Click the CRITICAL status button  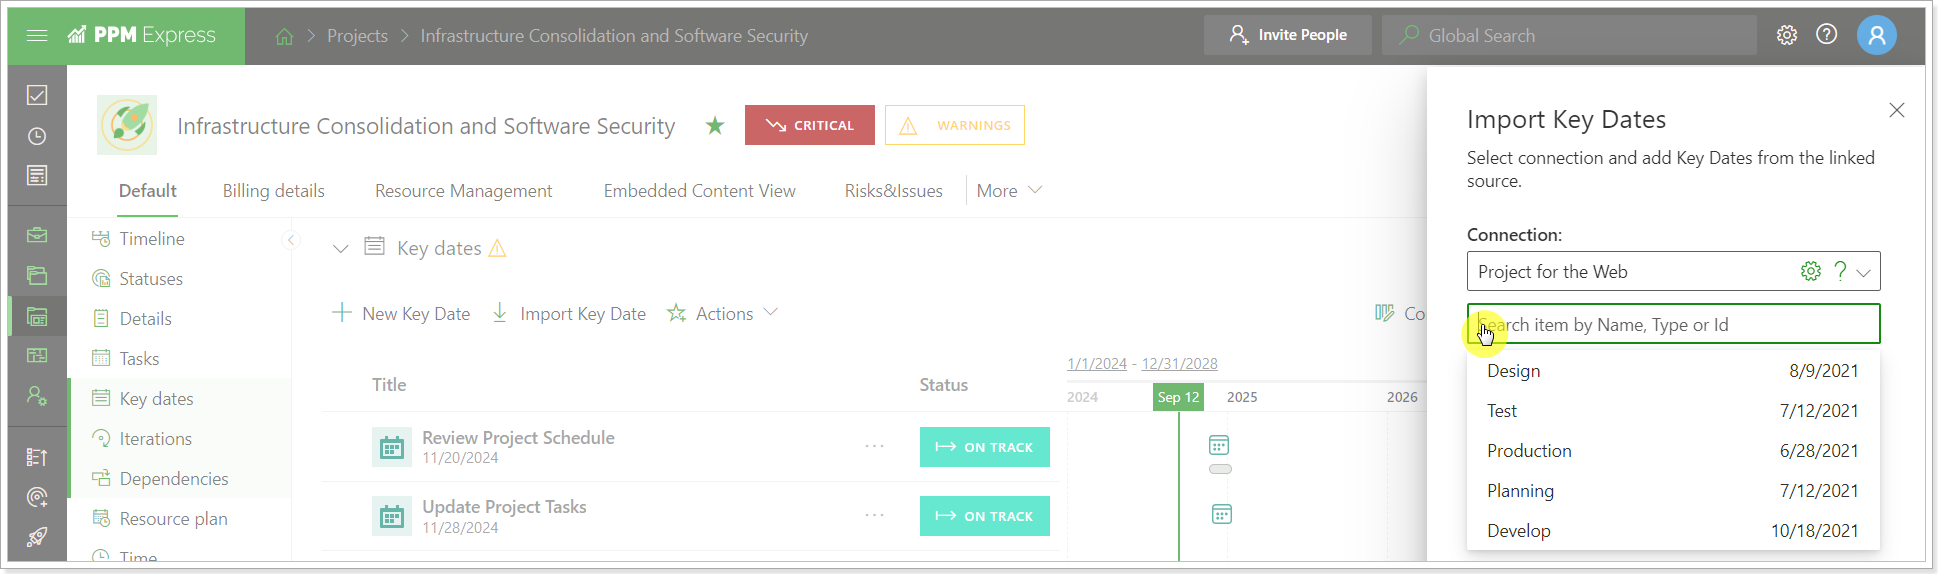(x=810, y=125)
